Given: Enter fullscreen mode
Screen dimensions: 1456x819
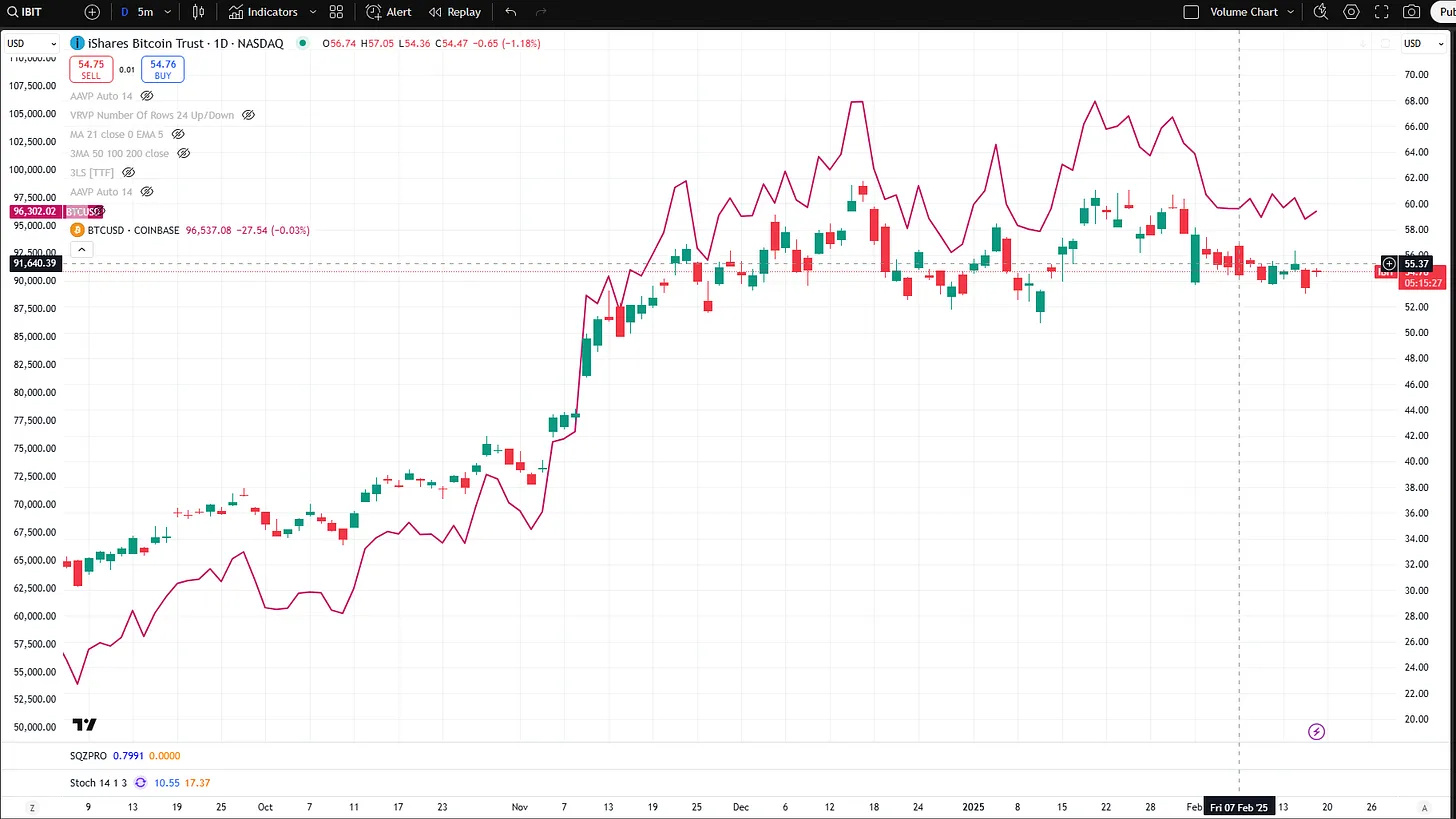Looking at the screenshot, I should (1382, 12).
